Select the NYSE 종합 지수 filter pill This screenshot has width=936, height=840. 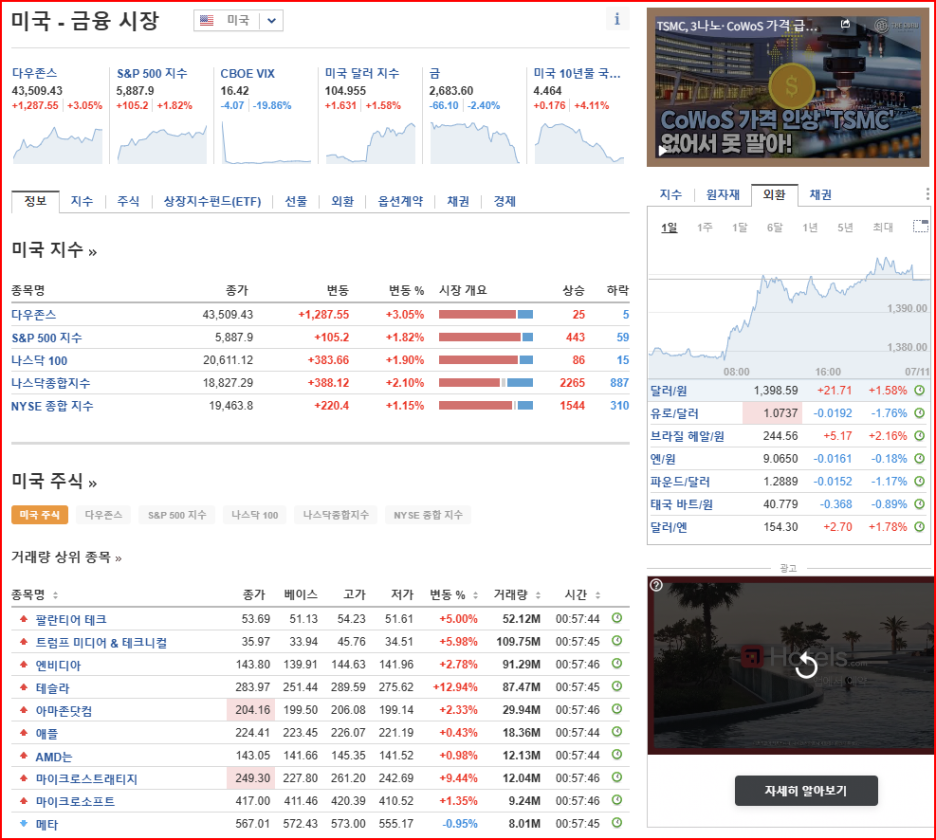click(428, 515)
